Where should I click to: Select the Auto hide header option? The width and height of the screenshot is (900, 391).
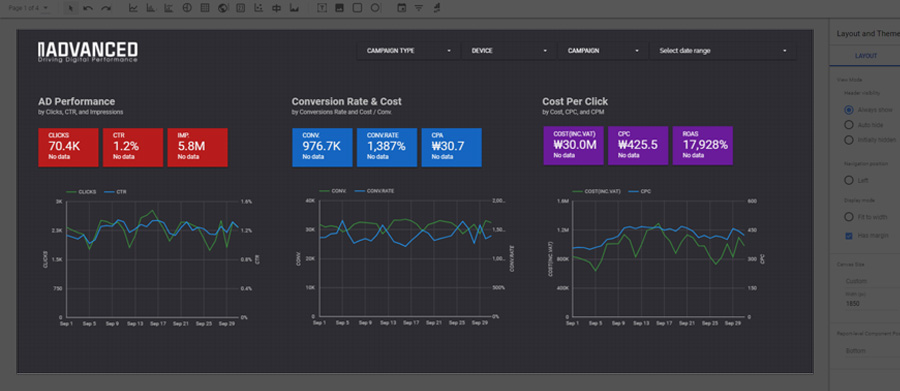[848, 125]
